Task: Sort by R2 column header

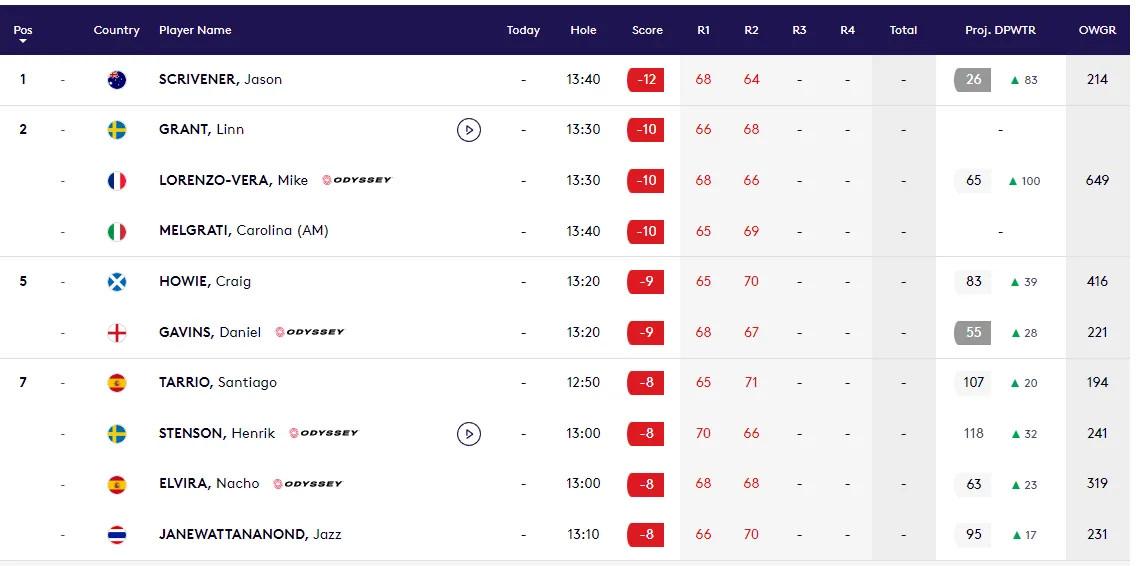Action: [x=751, y=30]
